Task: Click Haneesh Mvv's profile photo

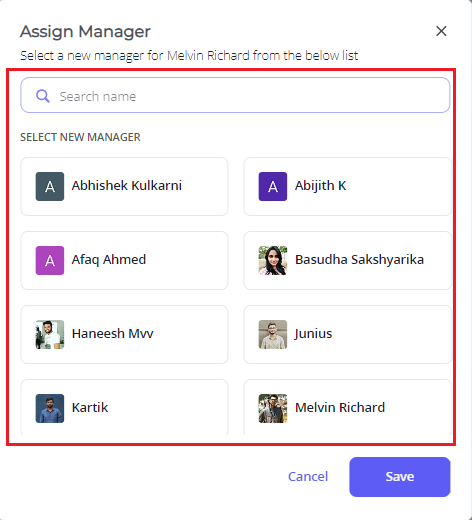Action: [x=50, y=334]
